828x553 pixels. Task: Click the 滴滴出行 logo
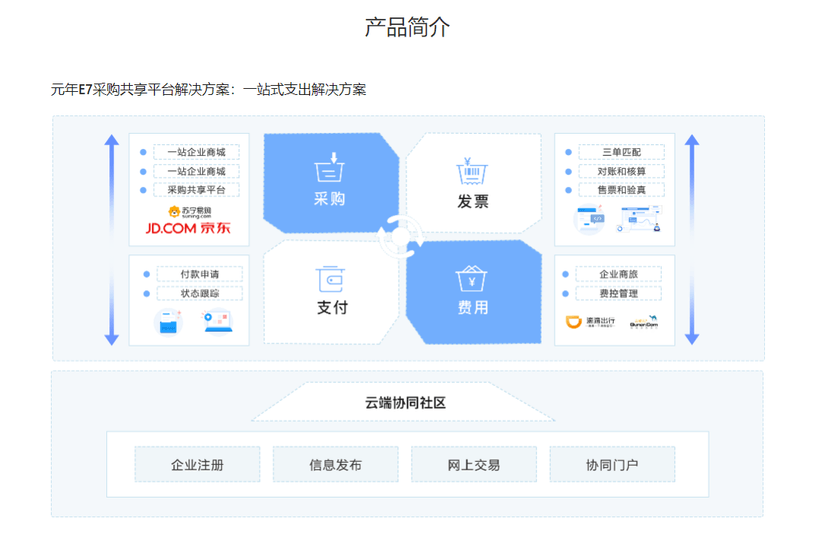(587, 323)
